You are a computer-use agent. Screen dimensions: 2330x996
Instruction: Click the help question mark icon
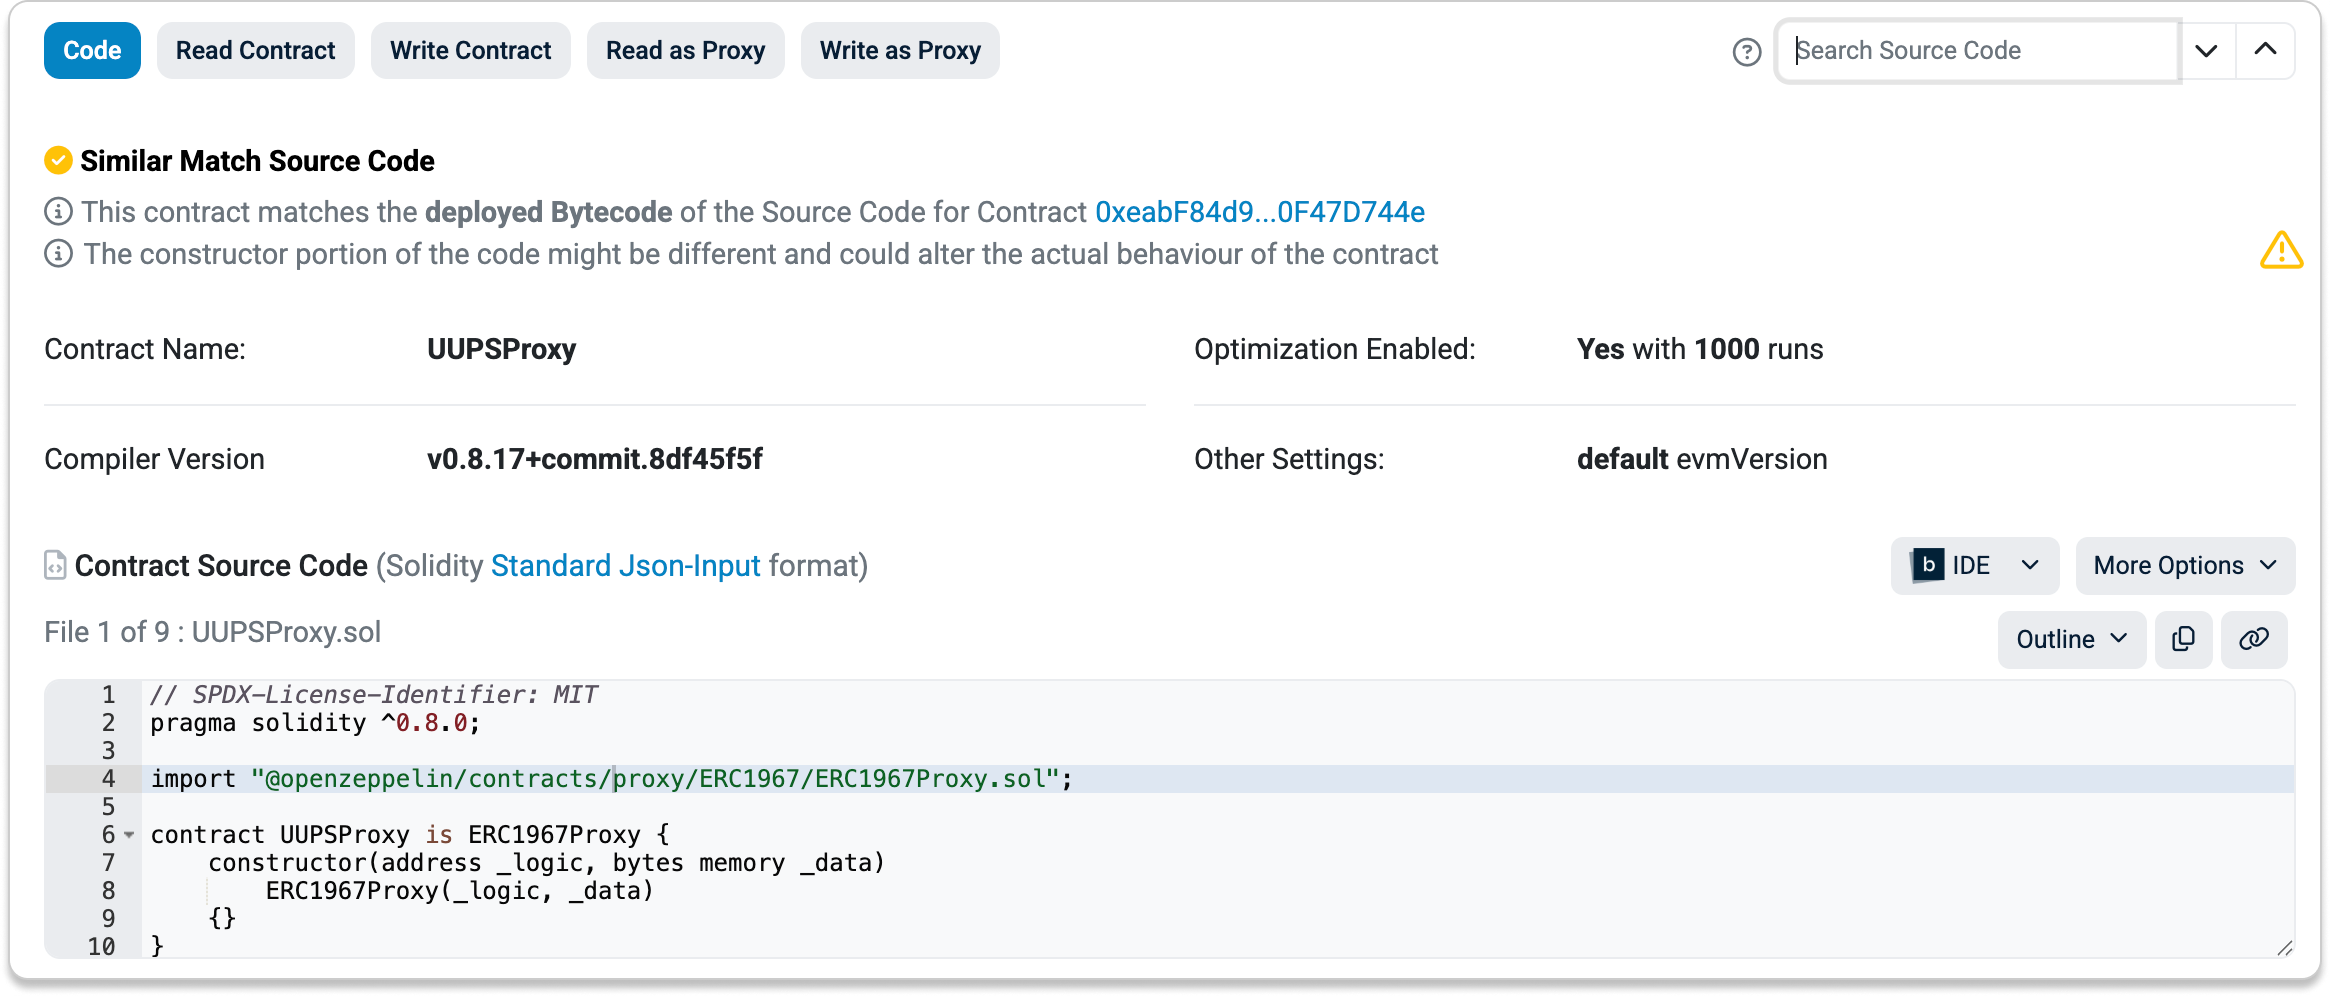tap(1746, 52)
